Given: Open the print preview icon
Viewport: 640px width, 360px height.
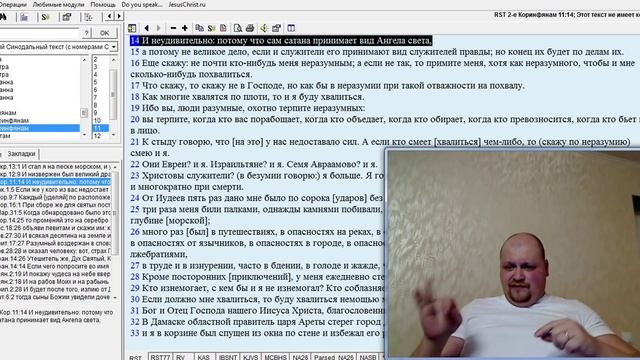Looking at the screenshot, I should (238, 28).
